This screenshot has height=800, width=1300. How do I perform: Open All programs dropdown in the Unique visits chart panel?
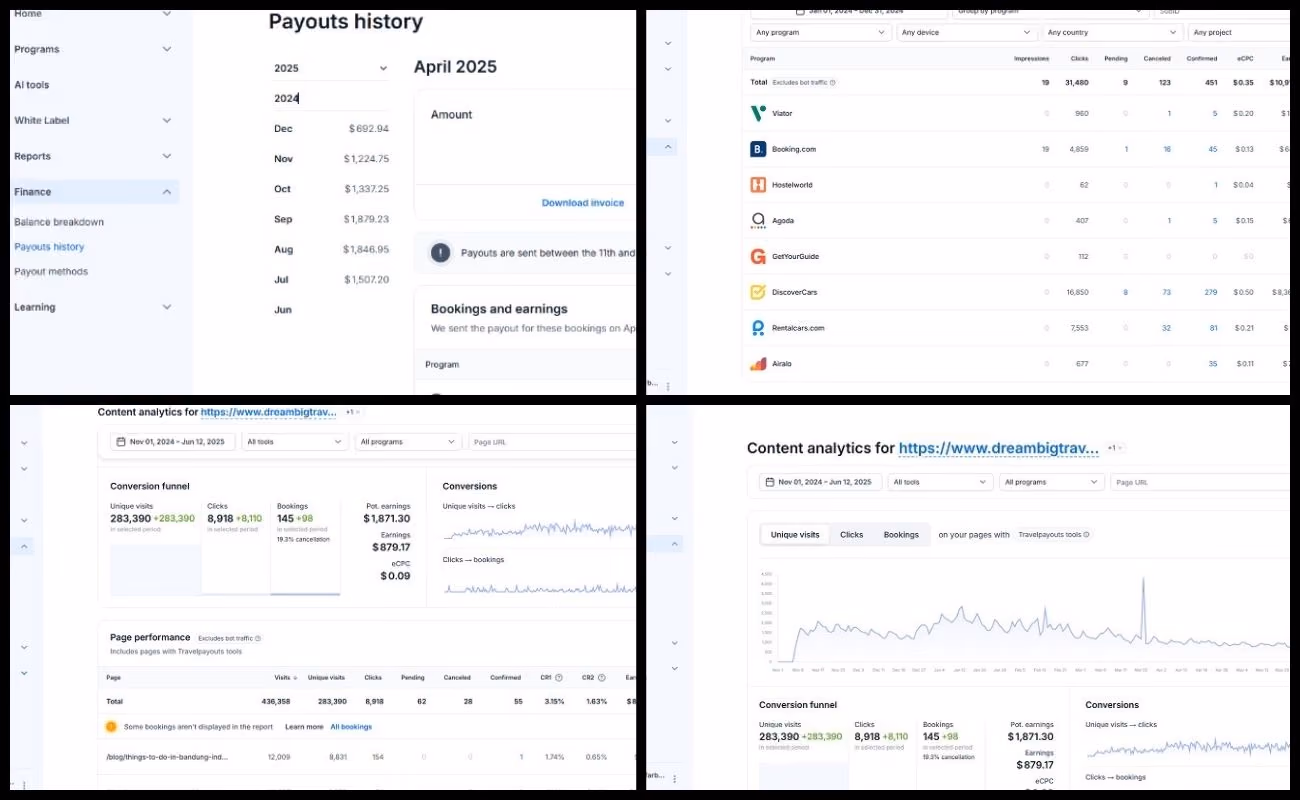[1052, 482]
